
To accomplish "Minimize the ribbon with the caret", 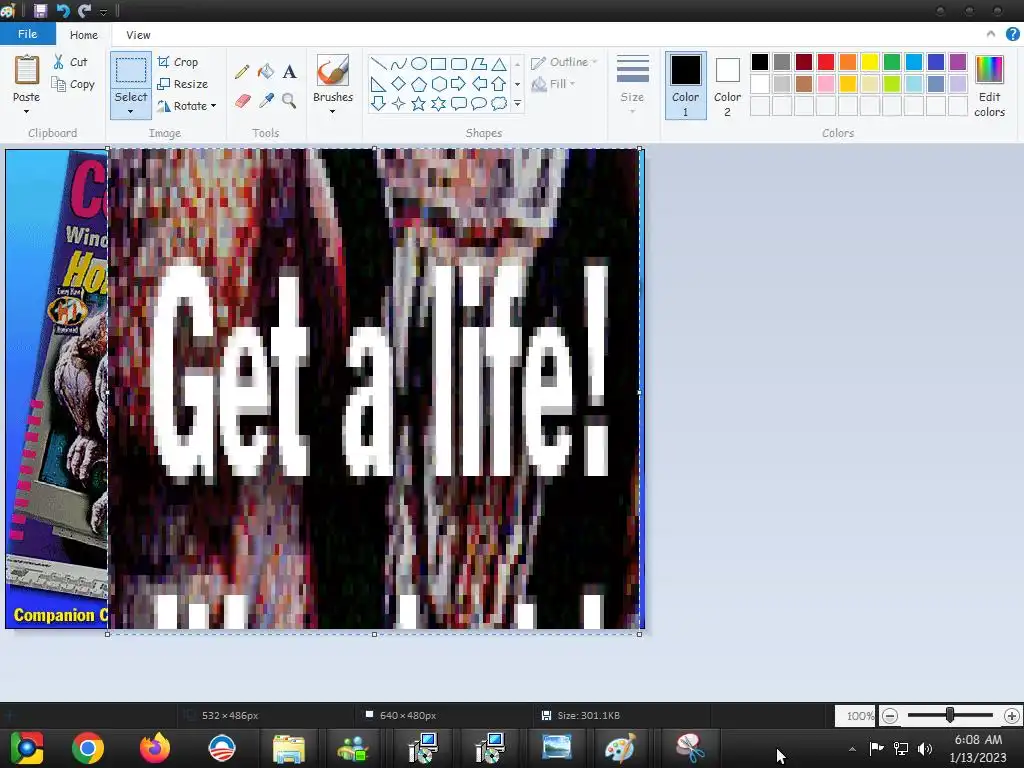I will 991,34.
